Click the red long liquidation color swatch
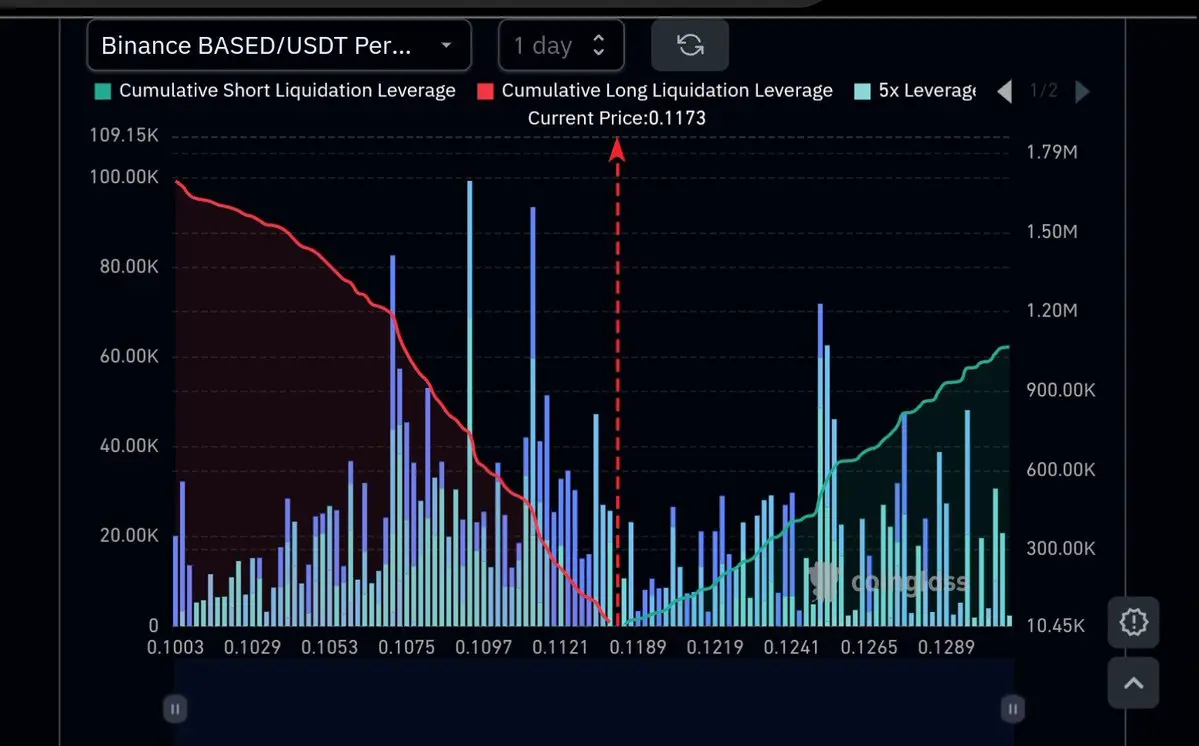Screen dimensions: 1199x746 (485, 91)
